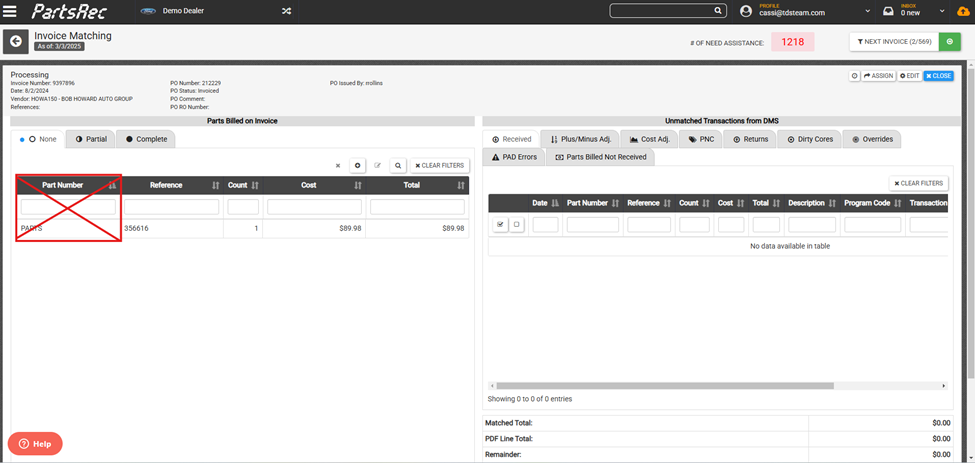Switch to the Complete tab
This screenshot has width=975, height=463.
pyautogui.click(x=146, y=139)
